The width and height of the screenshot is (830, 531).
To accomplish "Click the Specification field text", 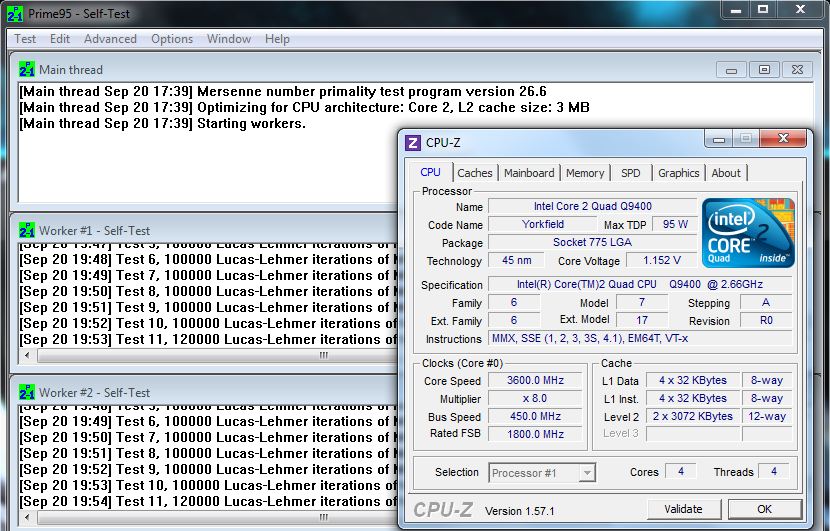I will [x=639, y=284].
